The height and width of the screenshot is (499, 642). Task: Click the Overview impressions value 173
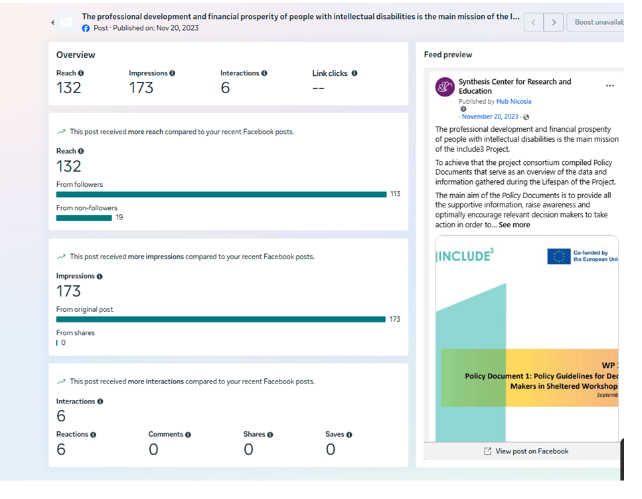(x=141, y=88)
